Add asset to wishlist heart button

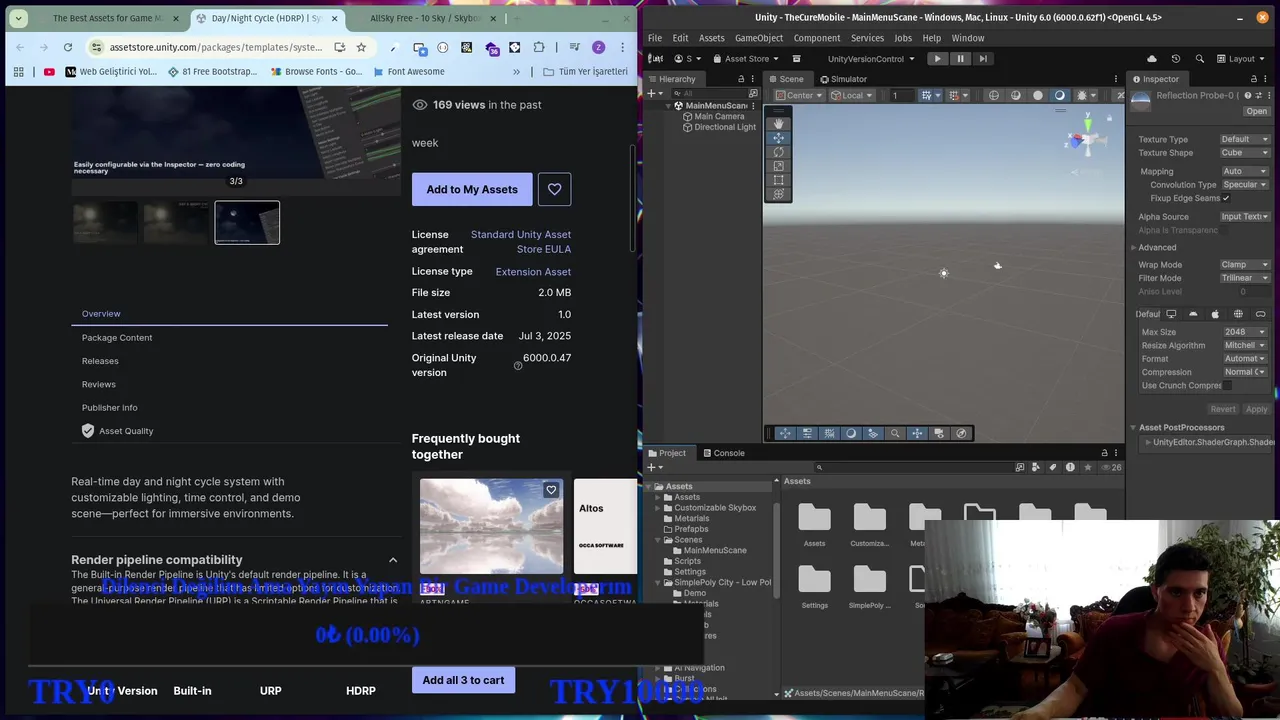click(555, 189)
